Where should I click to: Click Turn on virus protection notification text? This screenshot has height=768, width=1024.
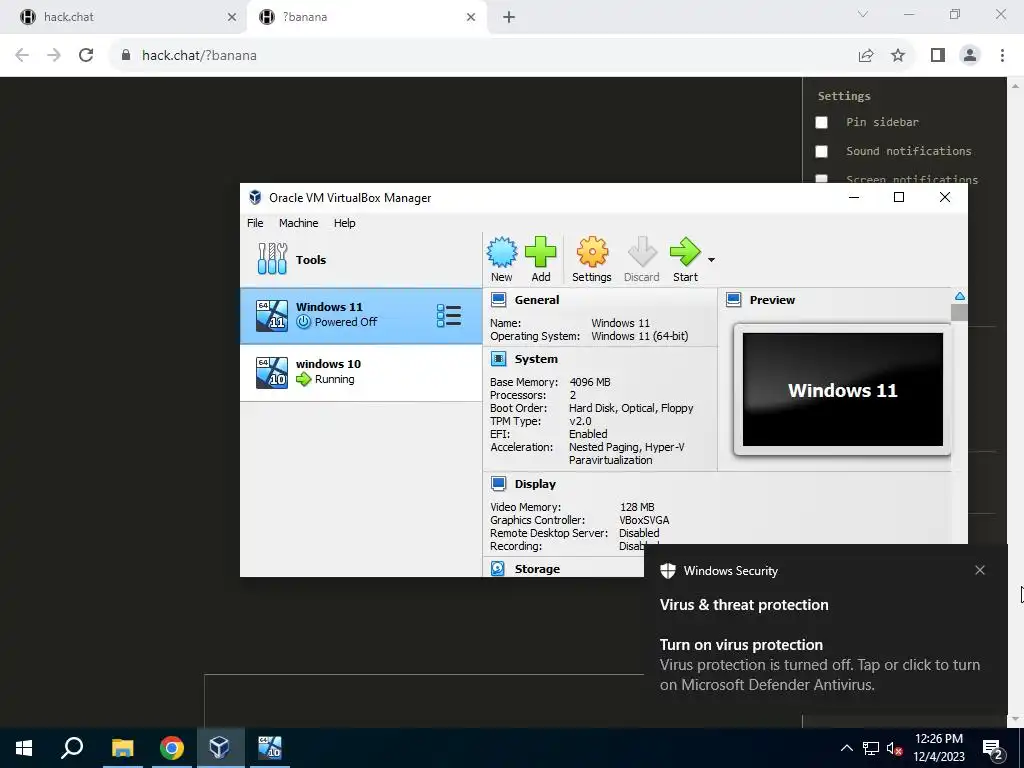741,645
